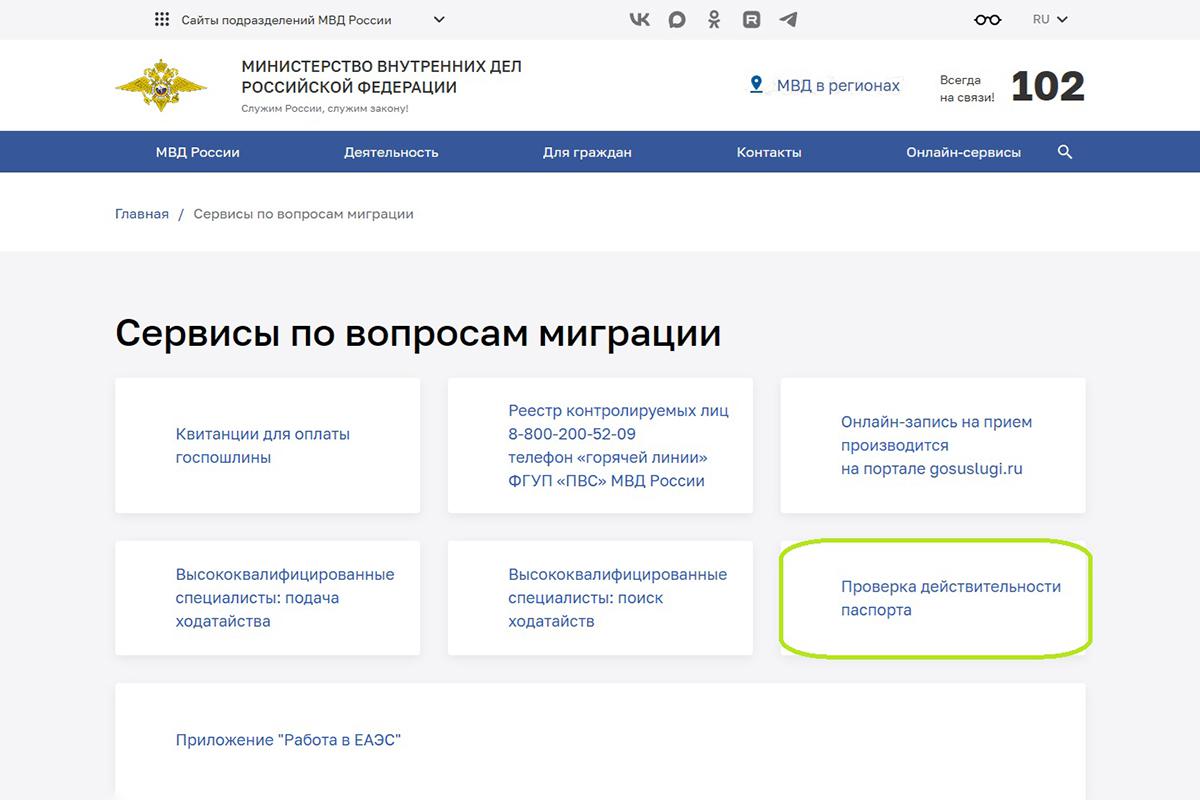Open the VK social network icon
Image resolution: width=1200 pixels, height=800 pixels.
tap(639, 18)
